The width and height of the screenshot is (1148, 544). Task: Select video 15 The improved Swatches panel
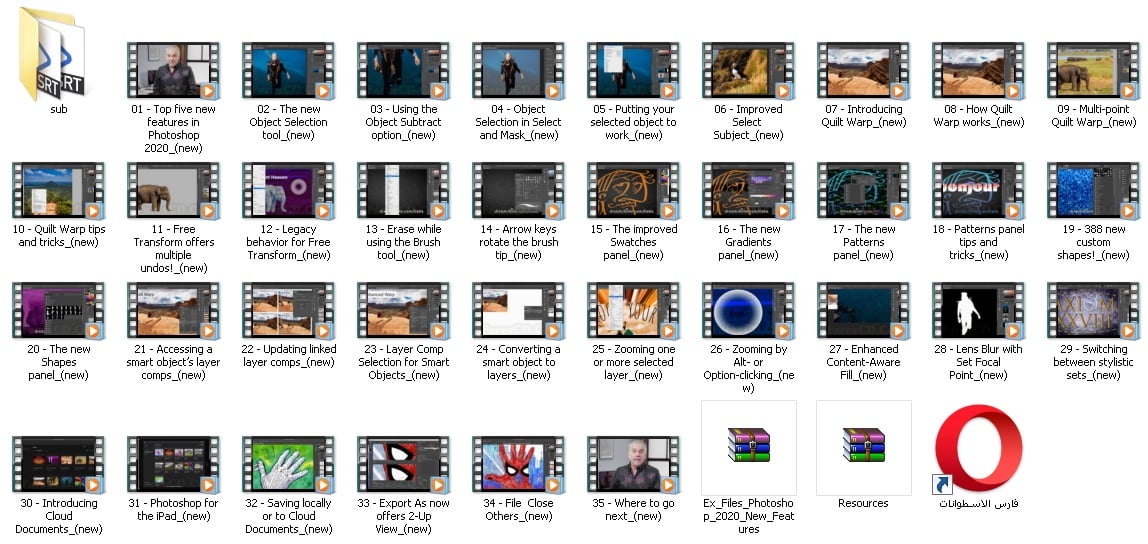[633, 190]
